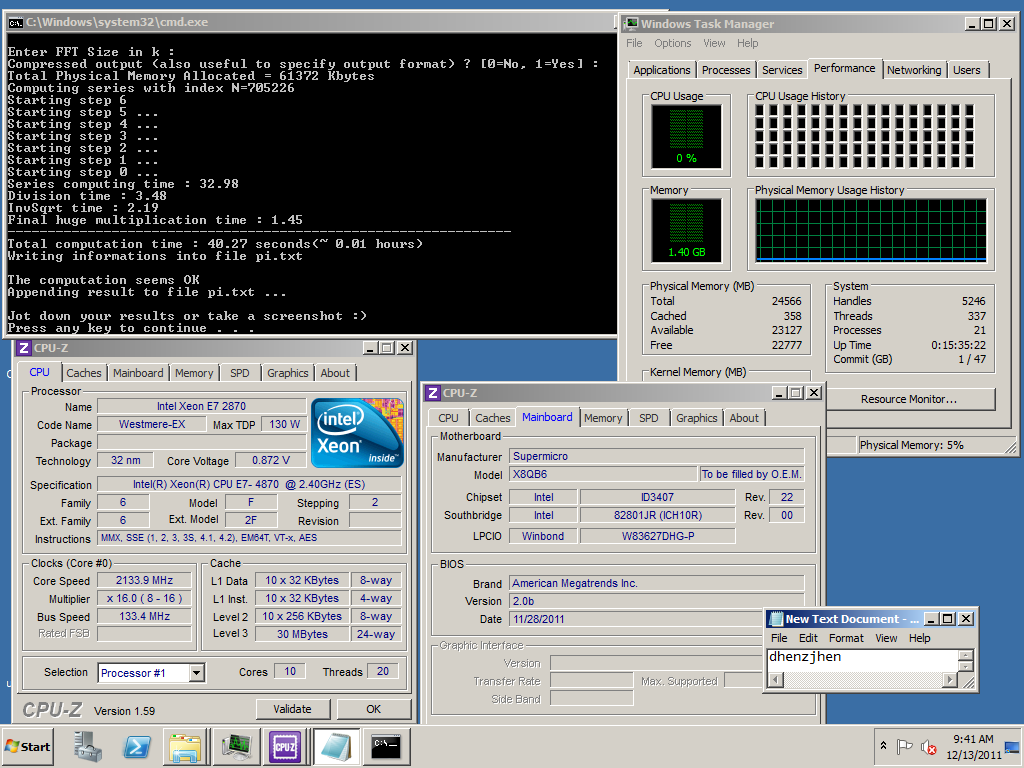Switch to SPD tab in Mainboard CPU-Z window
This screenshot has height=768, width=1024.
pyautogui.click(x=648, y=418)
